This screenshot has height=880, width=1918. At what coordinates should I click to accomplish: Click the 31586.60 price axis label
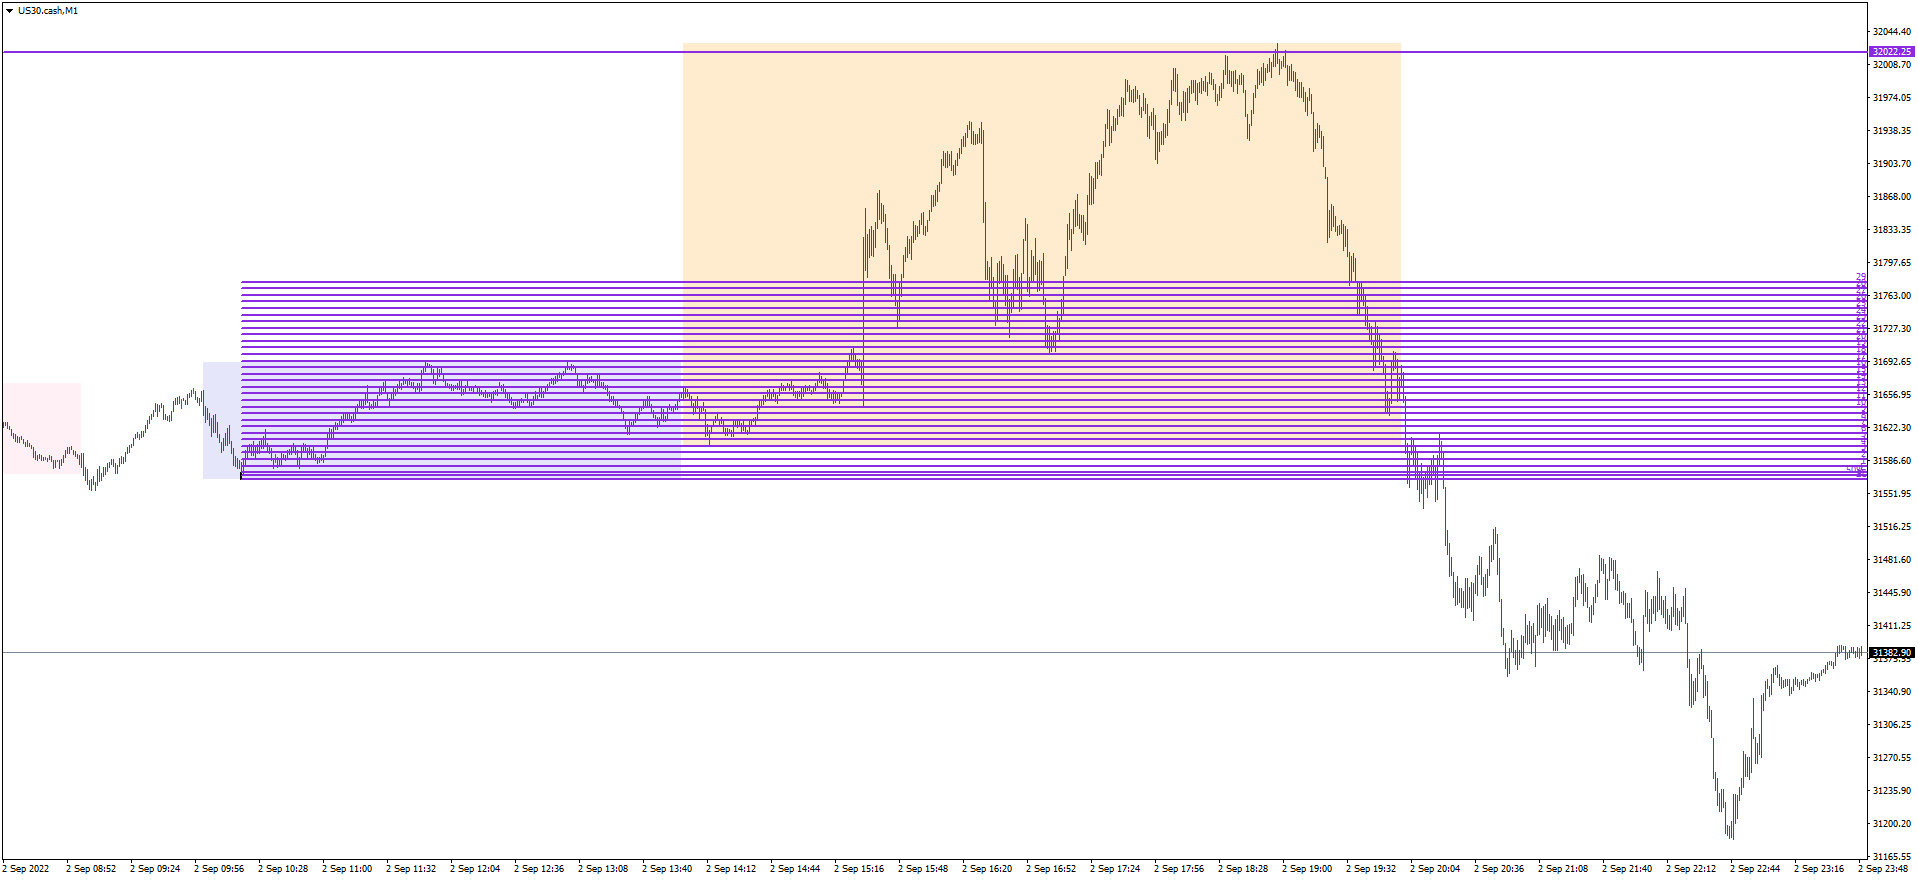[1891, 461]
